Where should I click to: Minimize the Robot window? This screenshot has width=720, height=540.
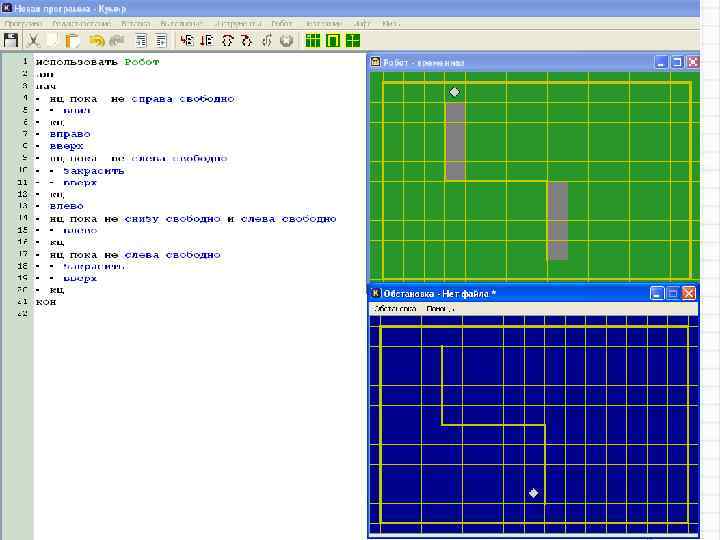coord(661,62)
